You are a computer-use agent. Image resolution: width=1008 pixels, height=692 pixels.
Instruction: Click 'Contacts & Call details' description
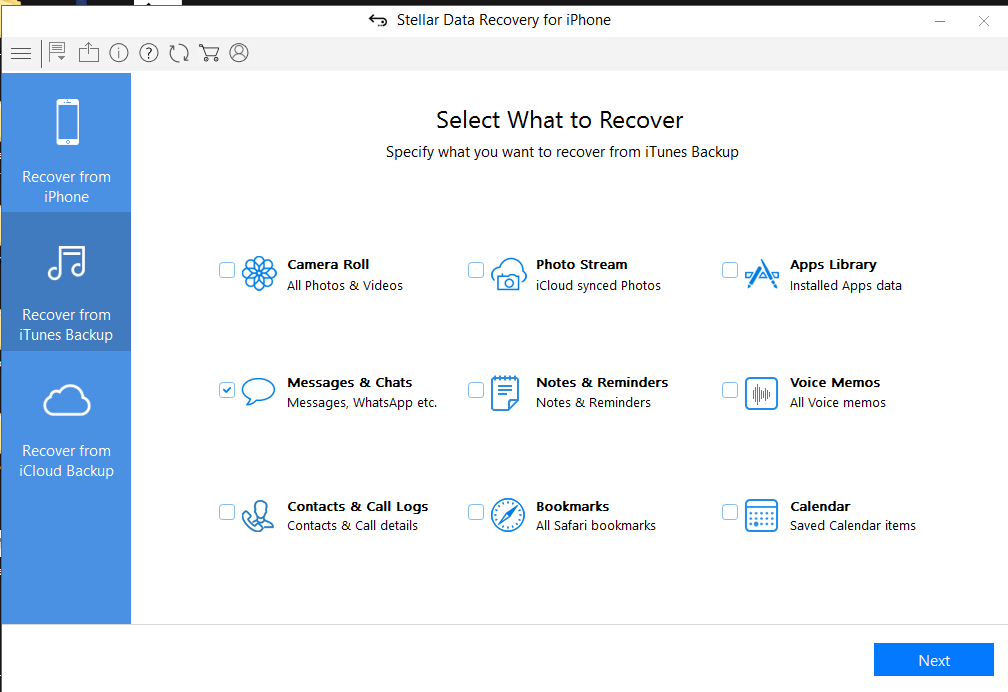coord(353,525)
